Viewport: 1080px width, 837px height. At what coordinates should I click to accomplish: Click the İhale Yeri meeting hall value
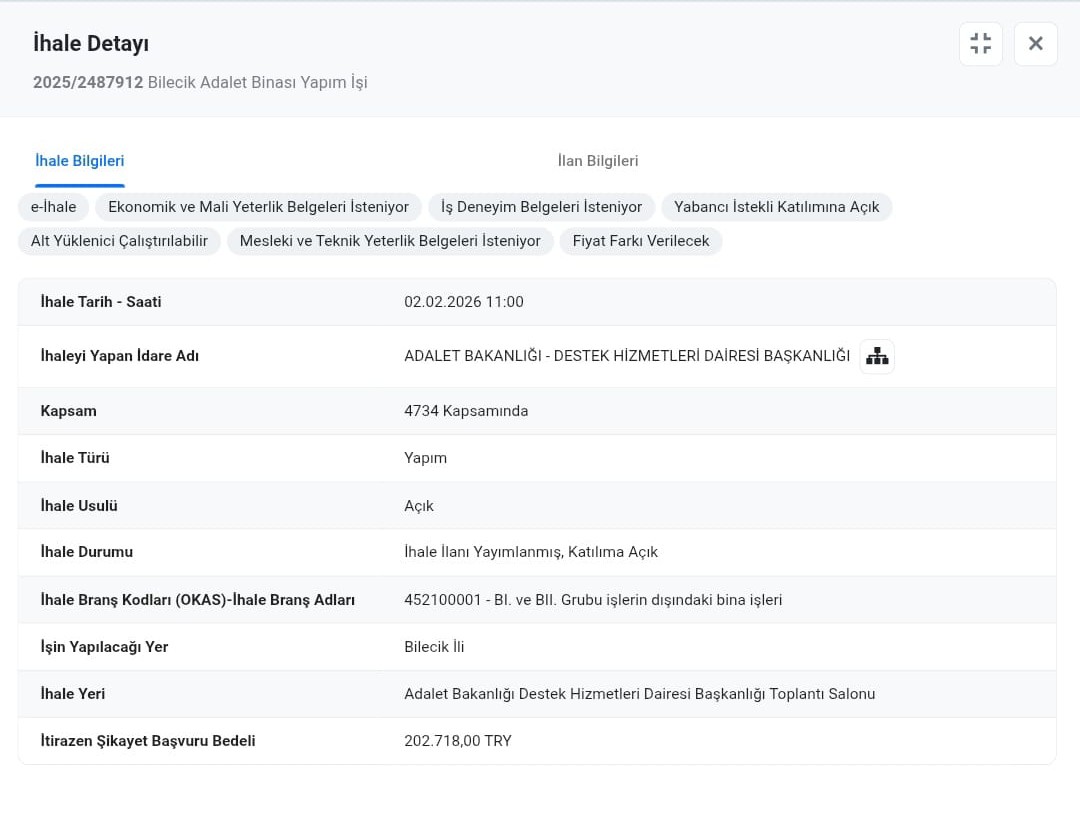(639, 694)
